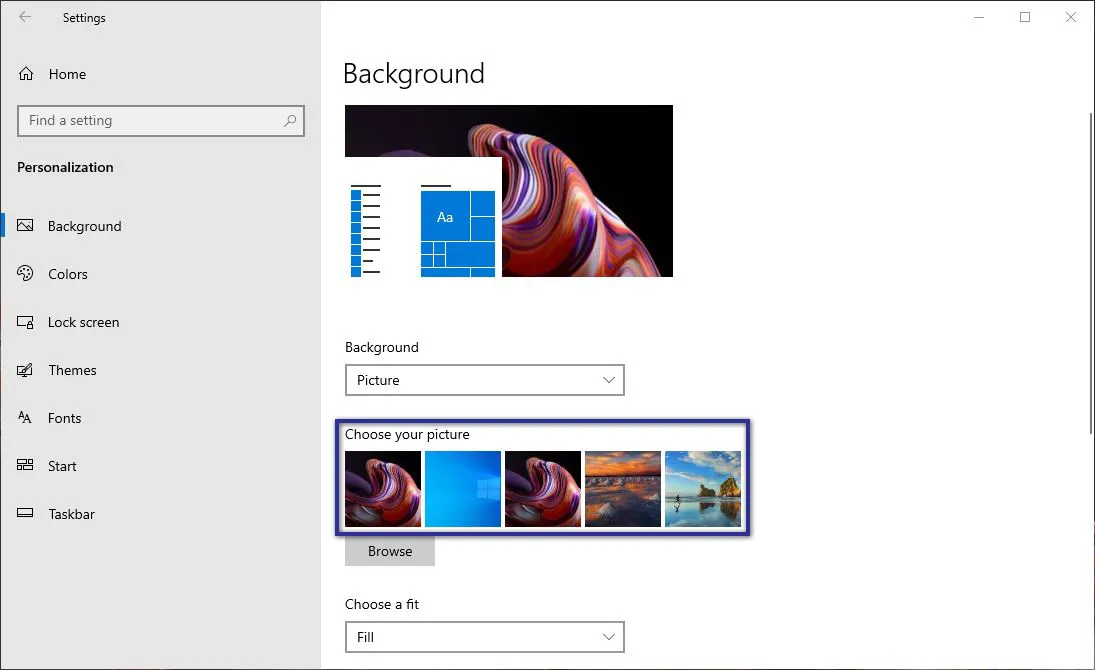Image resolution: width=1095 pixels, height=670 pixels.
Task: Open Taskbar settings from the sidebar
Action: pyautogui.click(x=24, y=514)
